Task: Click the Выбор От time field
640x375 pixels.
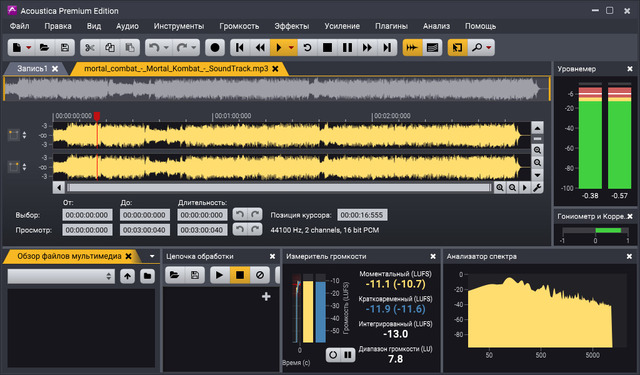Action: coord(87,215)
